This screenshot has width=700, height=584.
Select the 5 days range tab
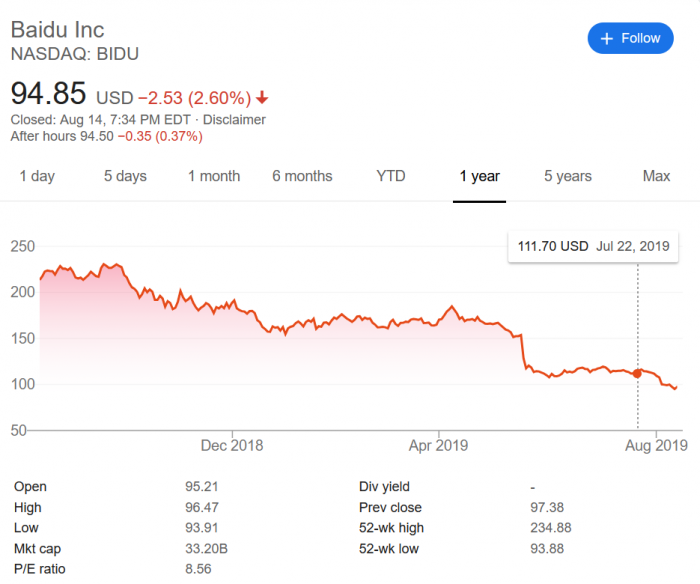125,176
